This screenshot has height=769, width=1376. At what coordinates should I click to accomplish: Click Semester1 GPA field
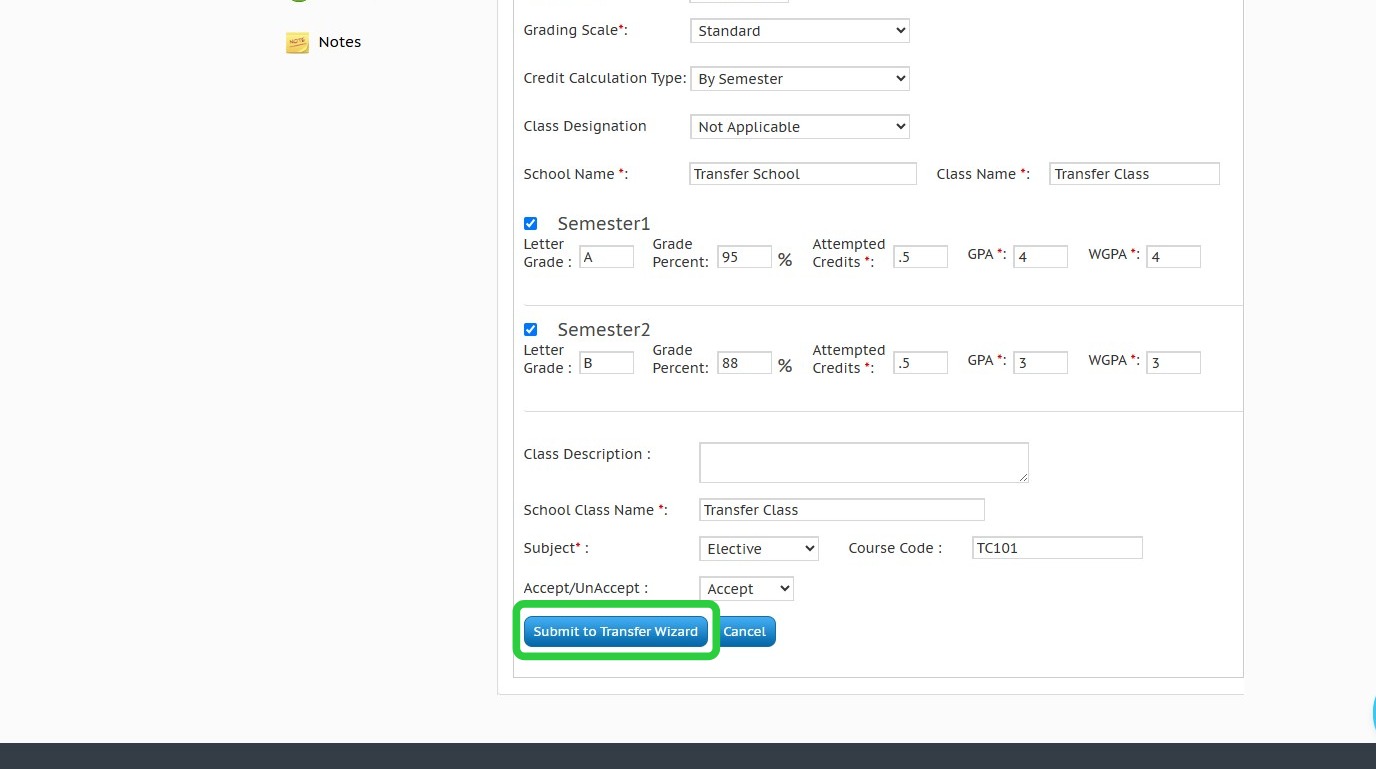click(x=1040, y=257)
